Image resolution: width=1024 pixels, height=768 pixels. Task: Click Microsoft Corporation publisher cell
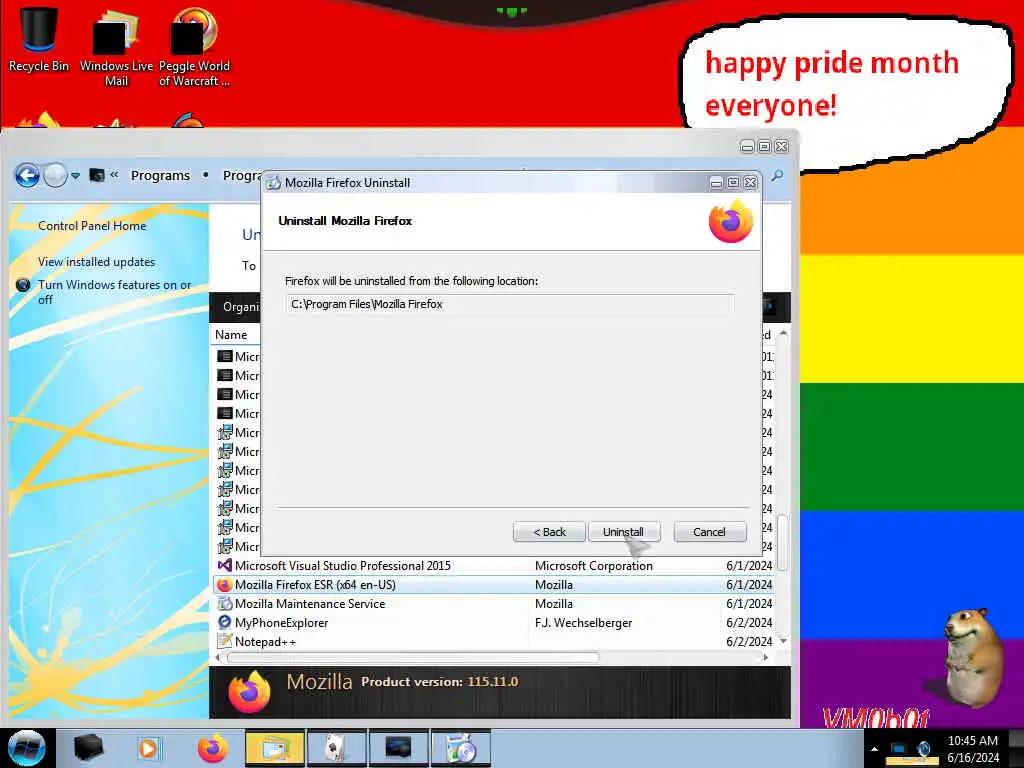pos(594,566)
